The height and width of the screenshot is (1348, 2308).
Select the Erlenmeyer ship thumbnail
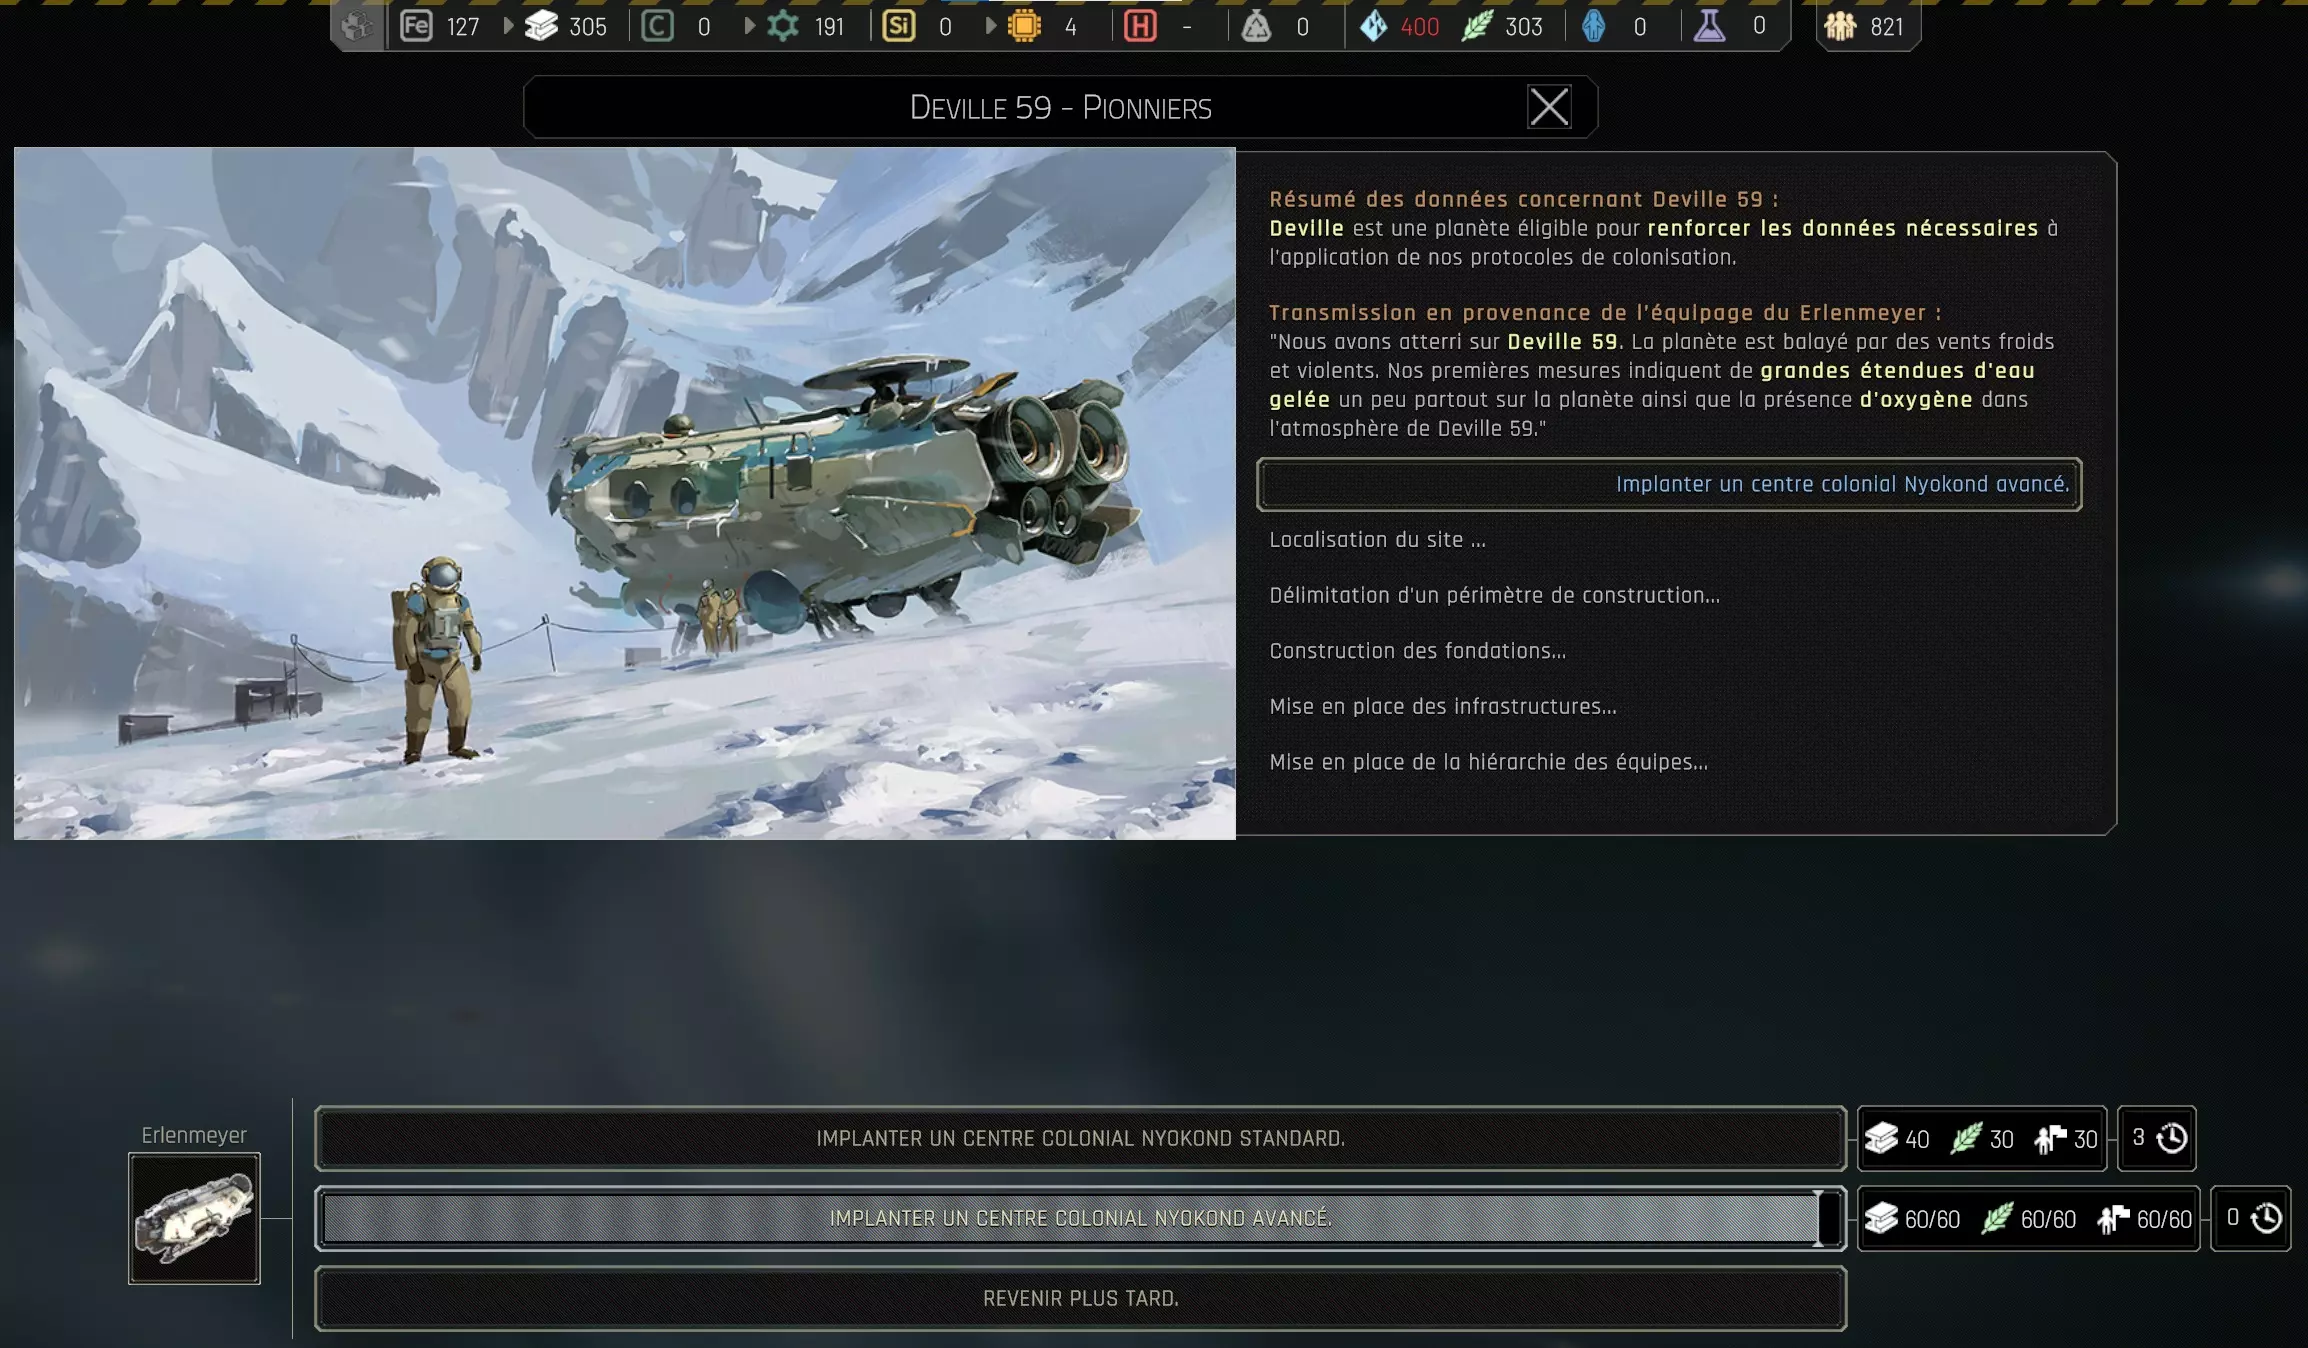(194, 1218)
